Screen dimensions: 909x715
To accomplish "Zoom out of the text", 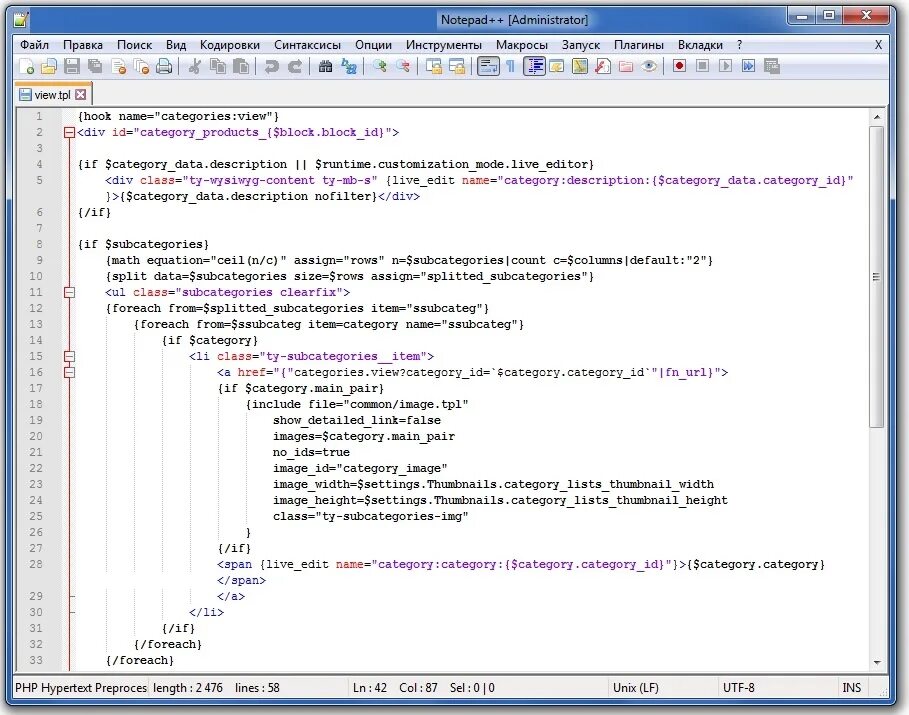I will [403, 66].
